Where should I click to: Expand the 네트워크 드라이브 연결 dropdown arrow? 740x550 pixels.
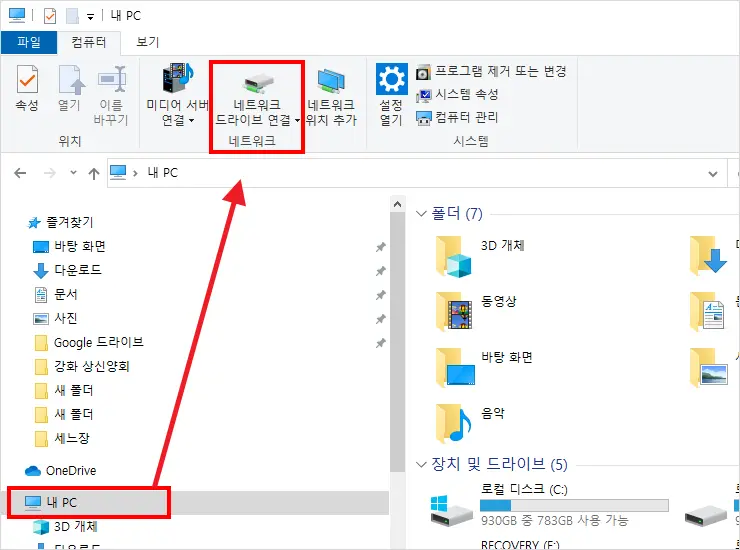pyautogui.click(x=297, y=120)
